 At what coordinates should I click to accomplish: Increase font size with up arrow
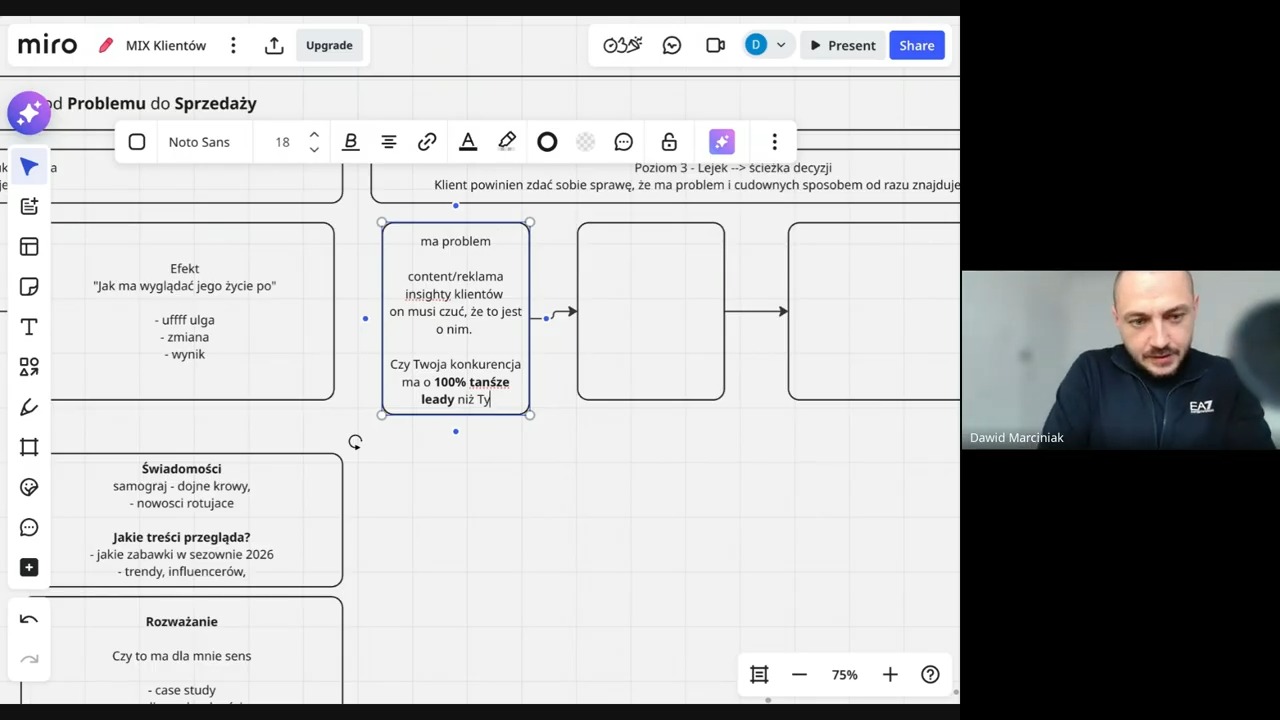(x=314, y=135)
